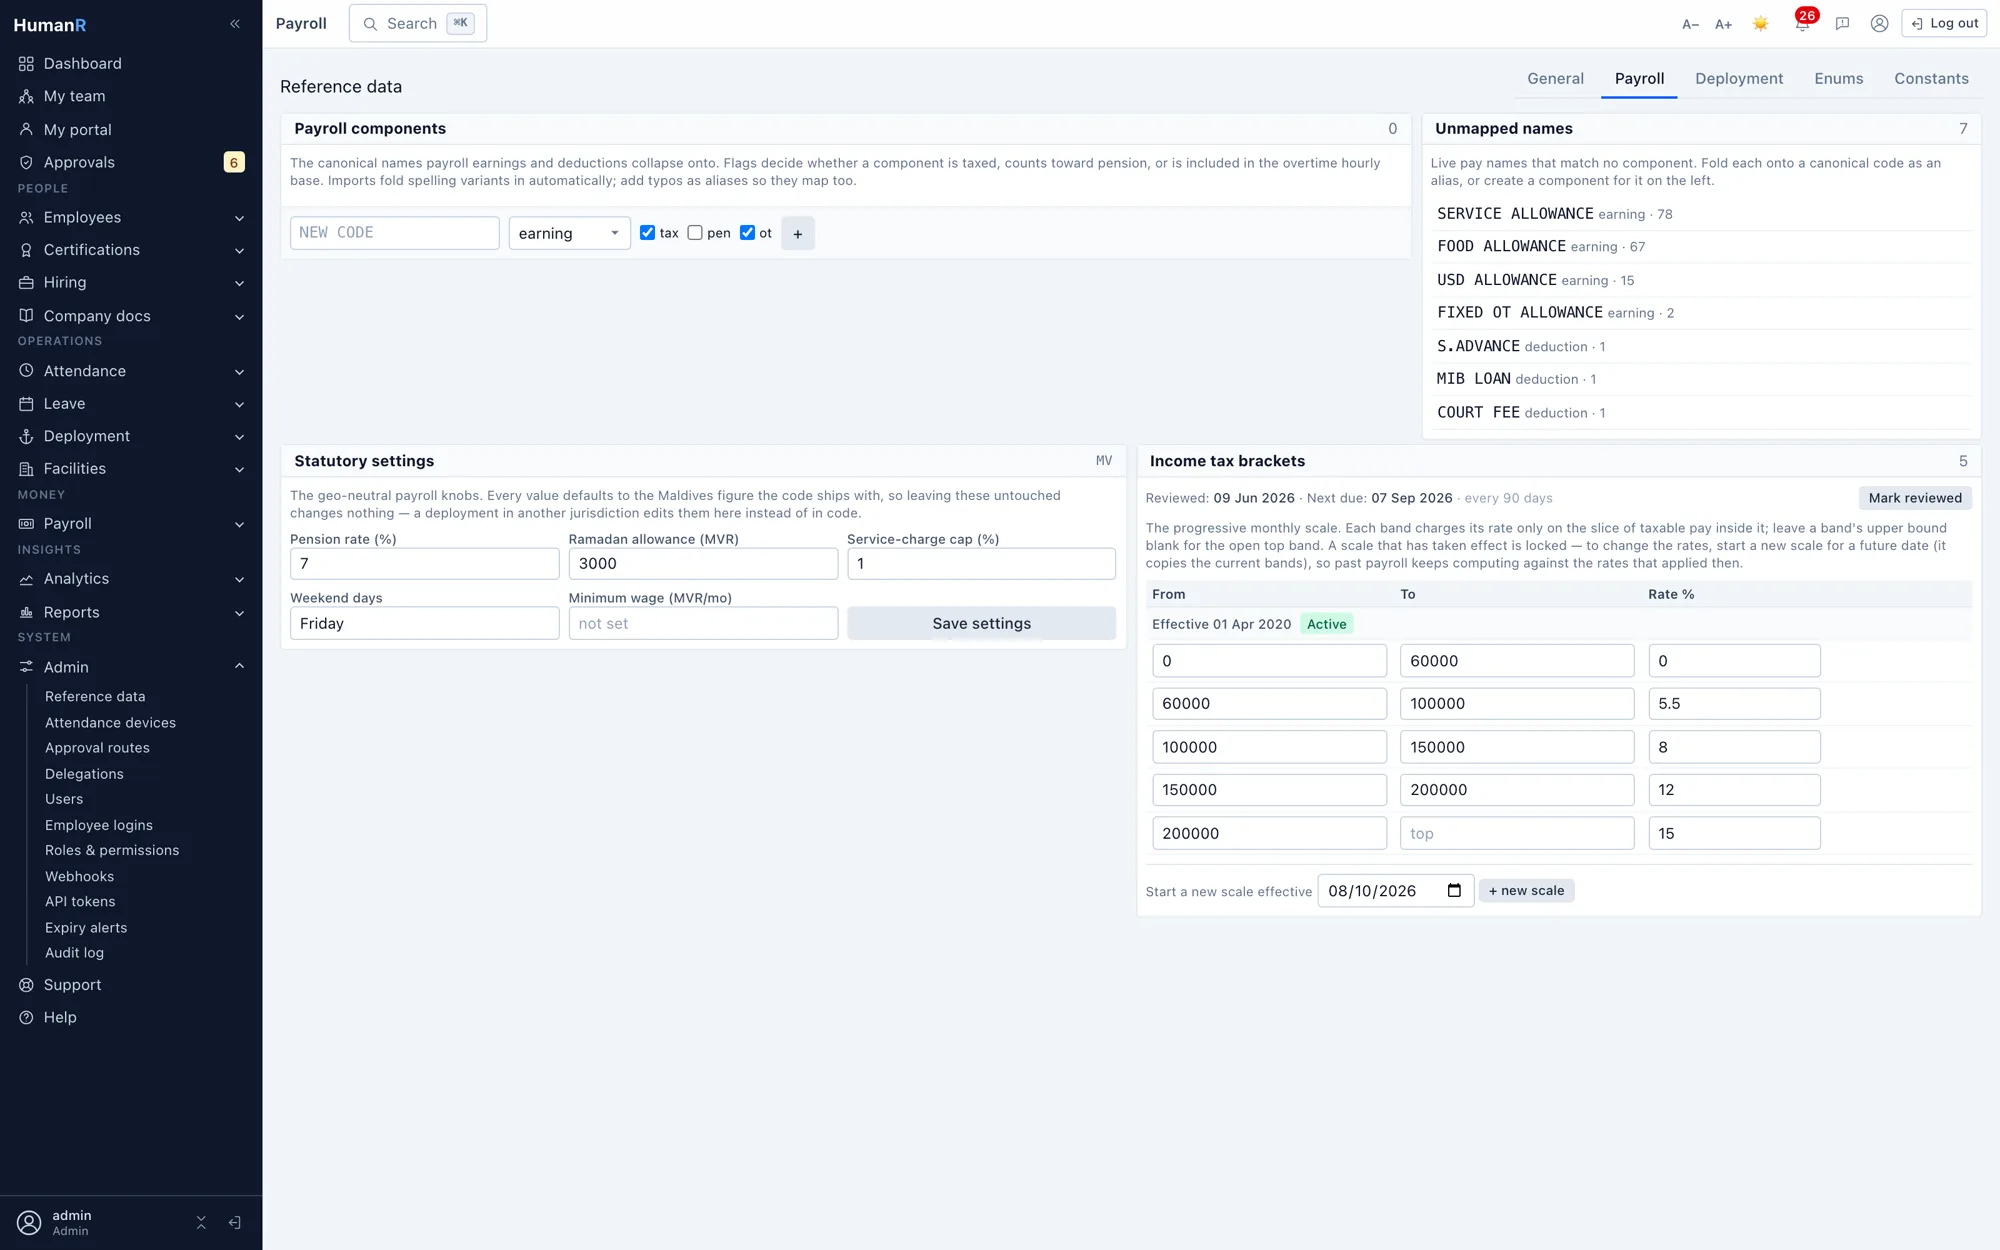The width and height of the screenshot is (2000, 1250).
Task: Open the Webhooks admin page
Action: 79,877
